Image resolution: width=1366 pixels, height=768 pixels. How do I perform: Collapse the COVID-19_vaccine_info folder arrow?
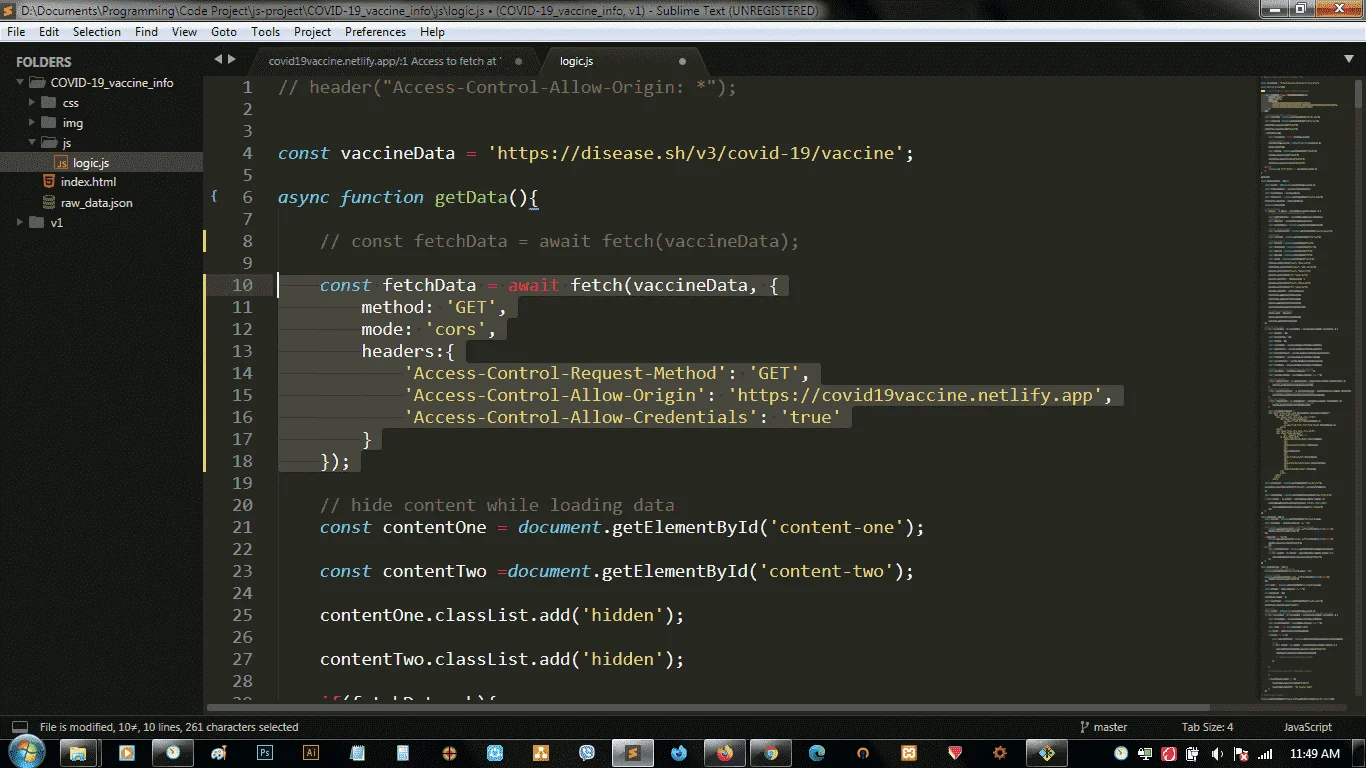(19, 83)
